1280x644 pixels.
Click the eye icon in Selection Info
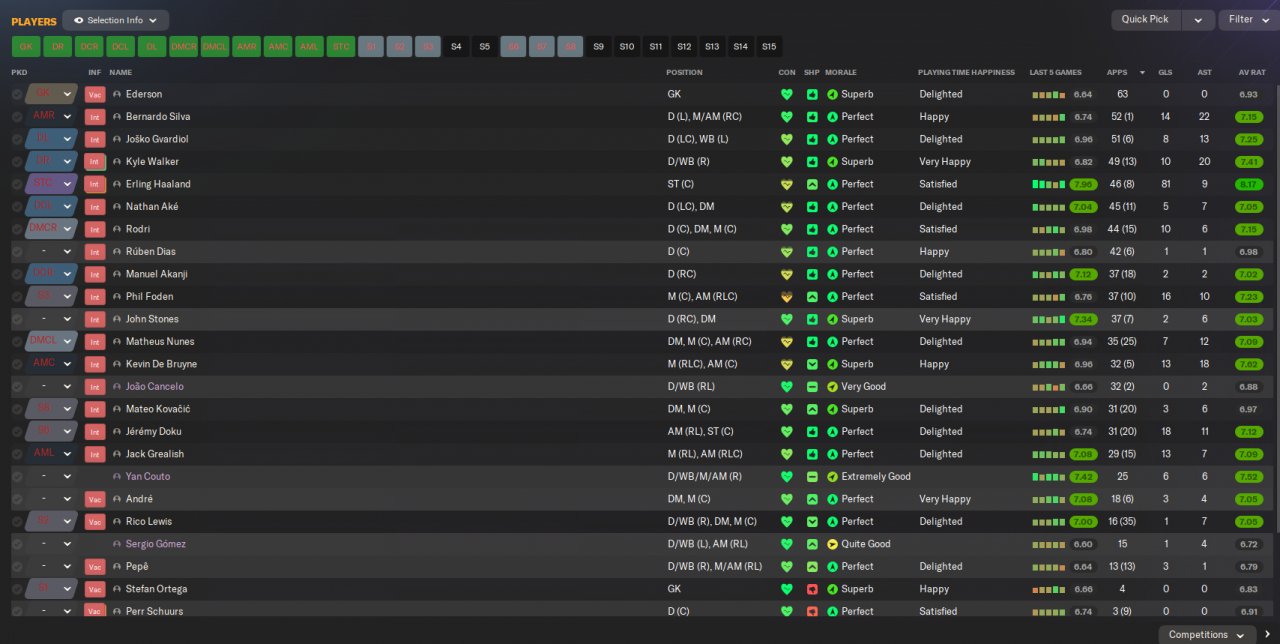click(x=78, y=20)
